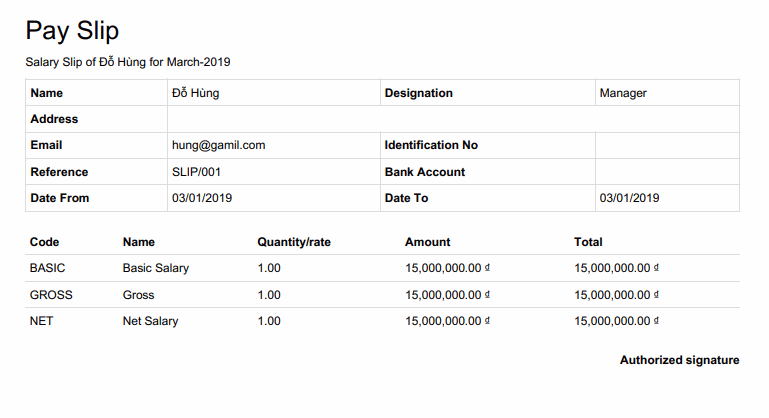Click the Date To value 03/01/2019
Viewport: 769px width, 418px height.
630,198
